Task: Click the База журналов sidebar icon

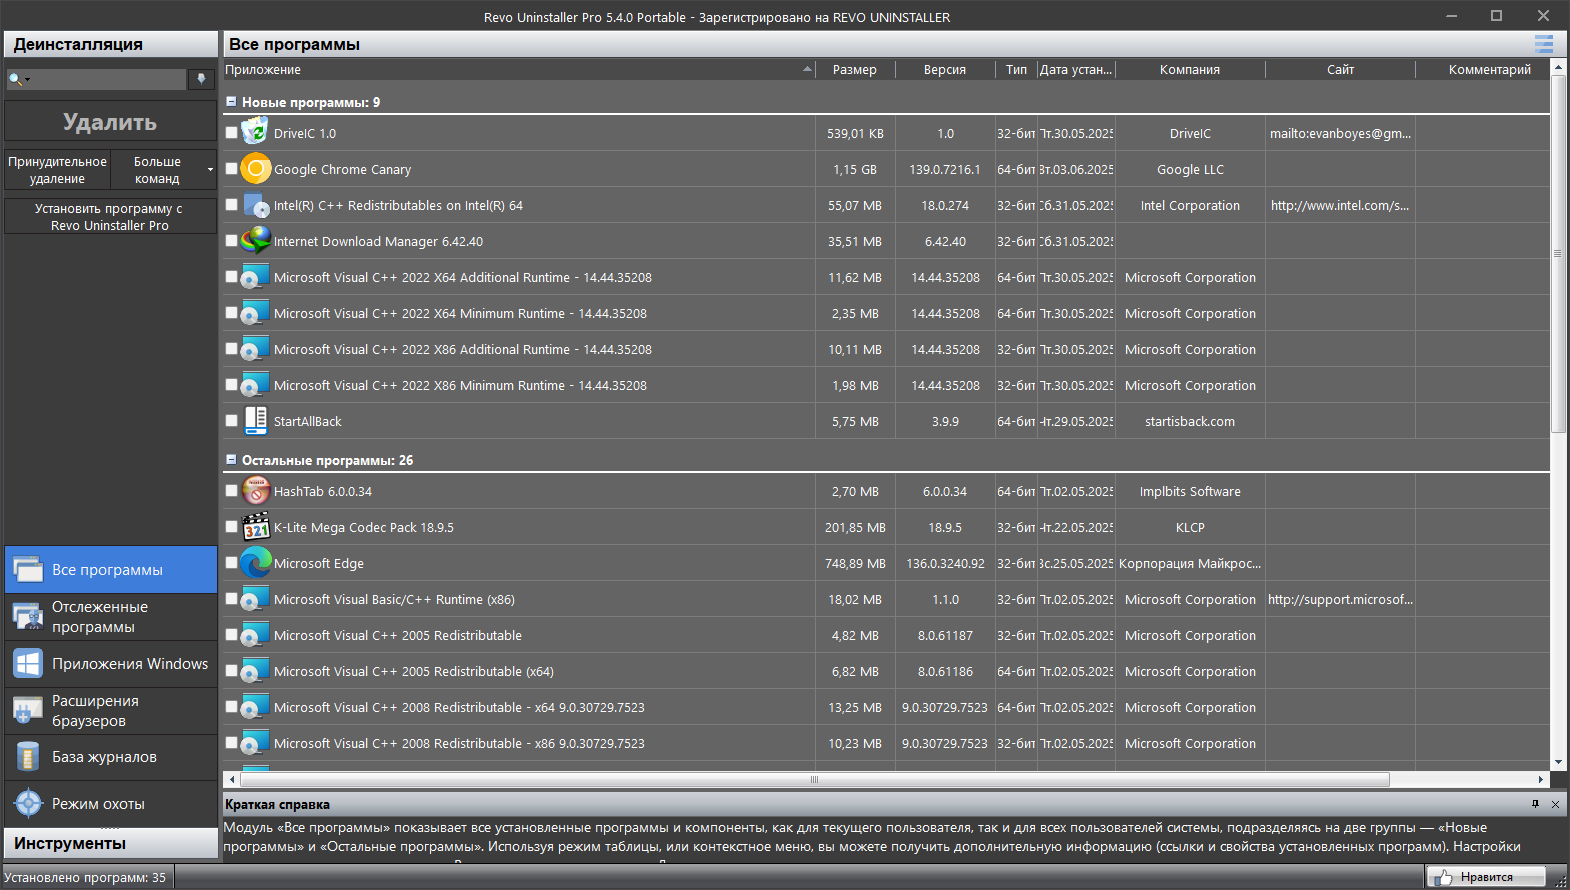Action: tap(28, 757)
